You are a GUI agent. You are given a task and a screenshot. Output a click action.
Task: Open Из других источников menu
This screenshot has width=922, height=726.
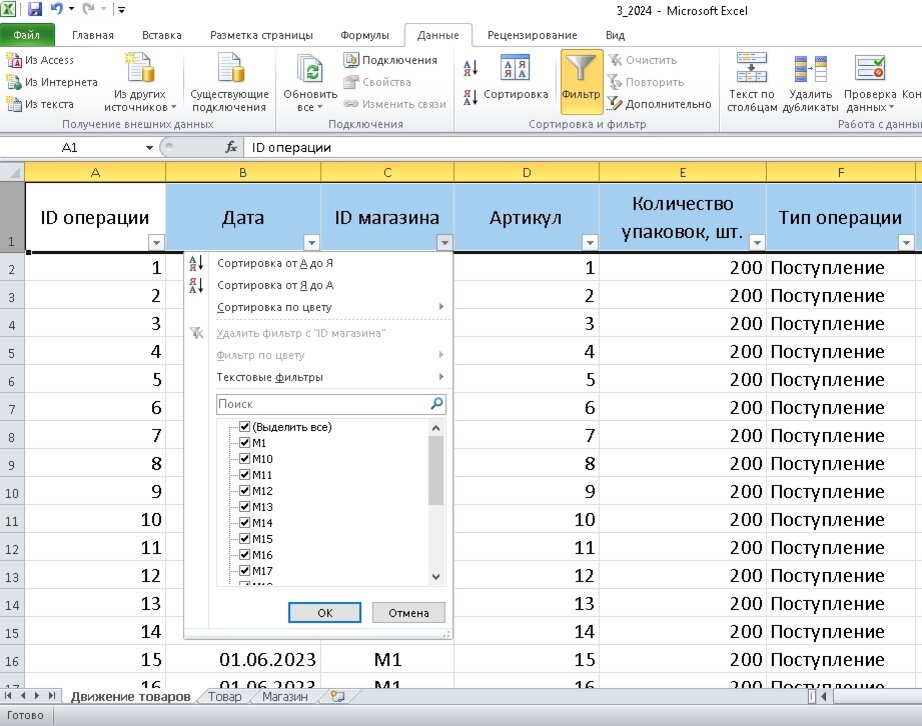[140, 82]
